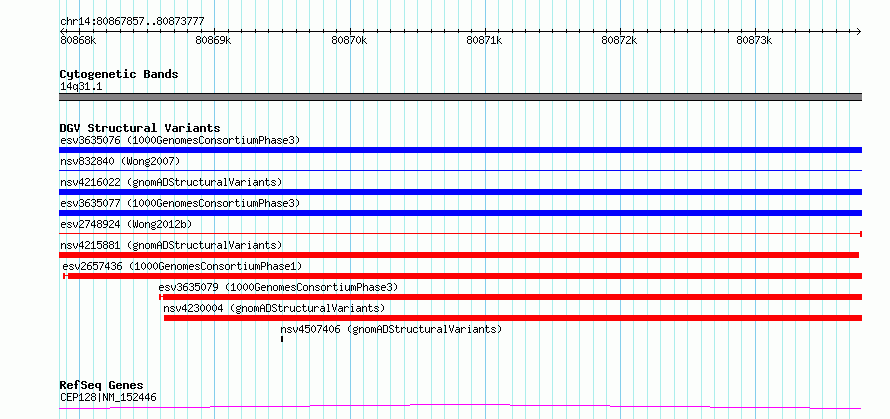This screenshot has height=419, width=890.
Task: Click the blue bar for esv3635076
Action: (x=460, y=150)
